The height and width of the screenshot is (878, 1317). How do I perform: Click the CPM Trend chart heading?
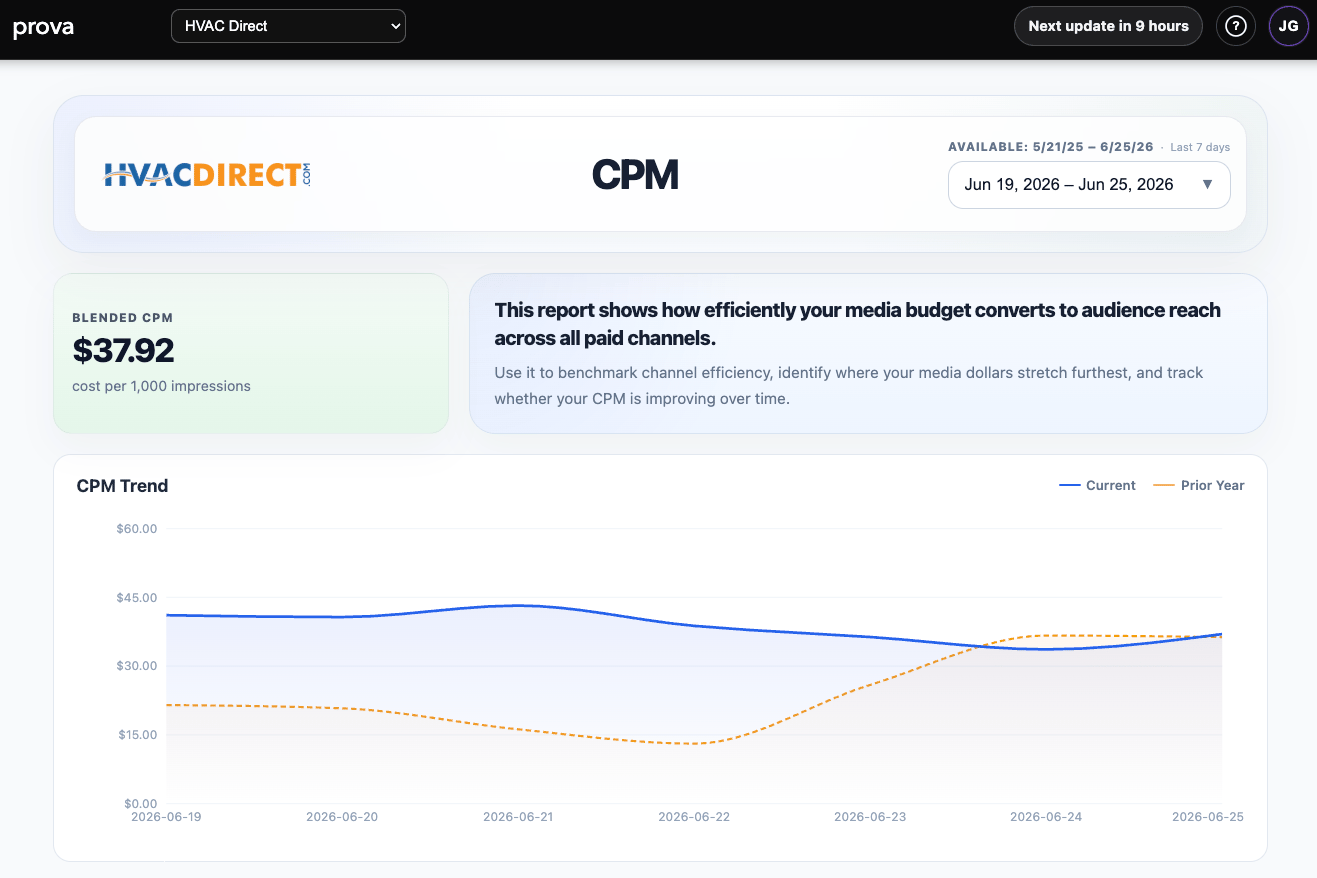click(122, 486)
